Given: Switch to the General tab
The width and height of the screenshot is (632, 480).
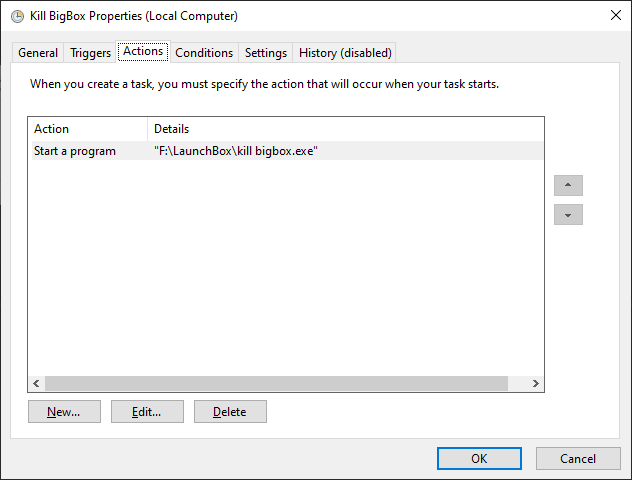Looking at the screenshot, I should [38, 53].
